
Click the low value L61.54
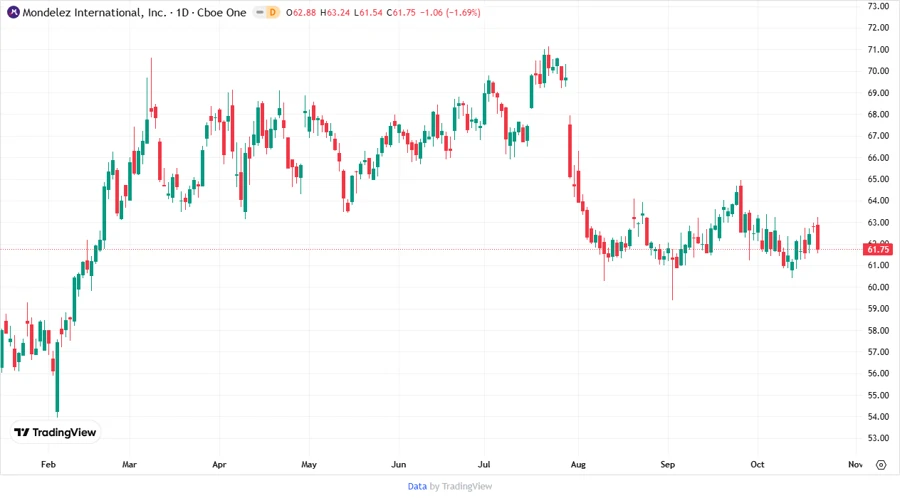click(x=368, y=12)
